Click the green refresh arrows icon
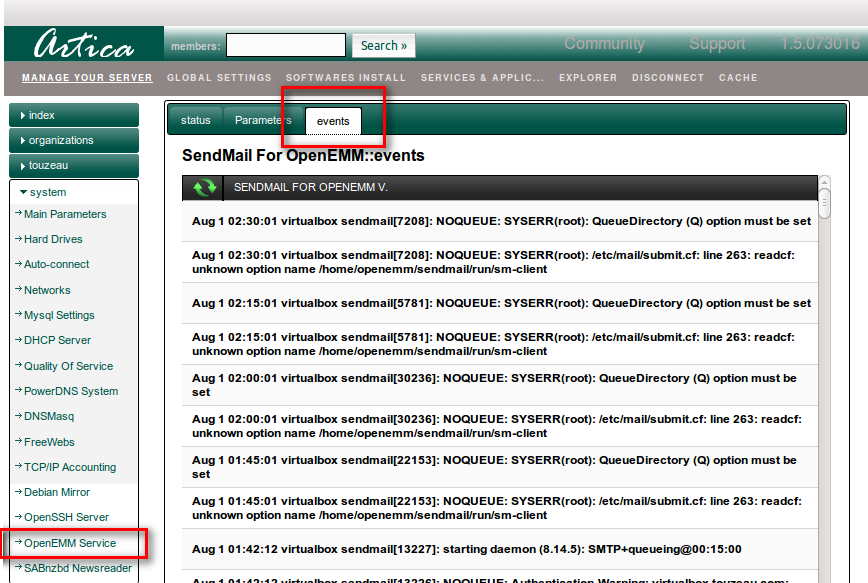Image resolution: width=868 pixels, height=583 pixels. click(x=204, y=188)
